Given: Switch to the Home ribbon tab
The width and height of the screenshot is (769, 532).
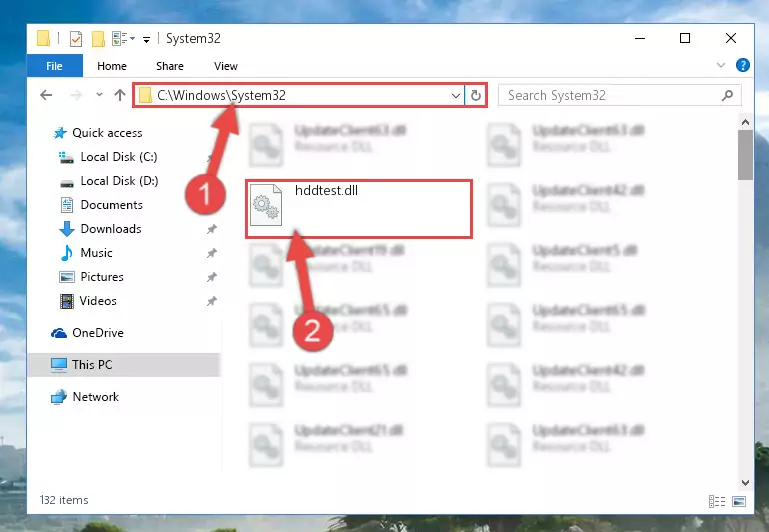Looking at the screenshot, I should pos(112,66).
